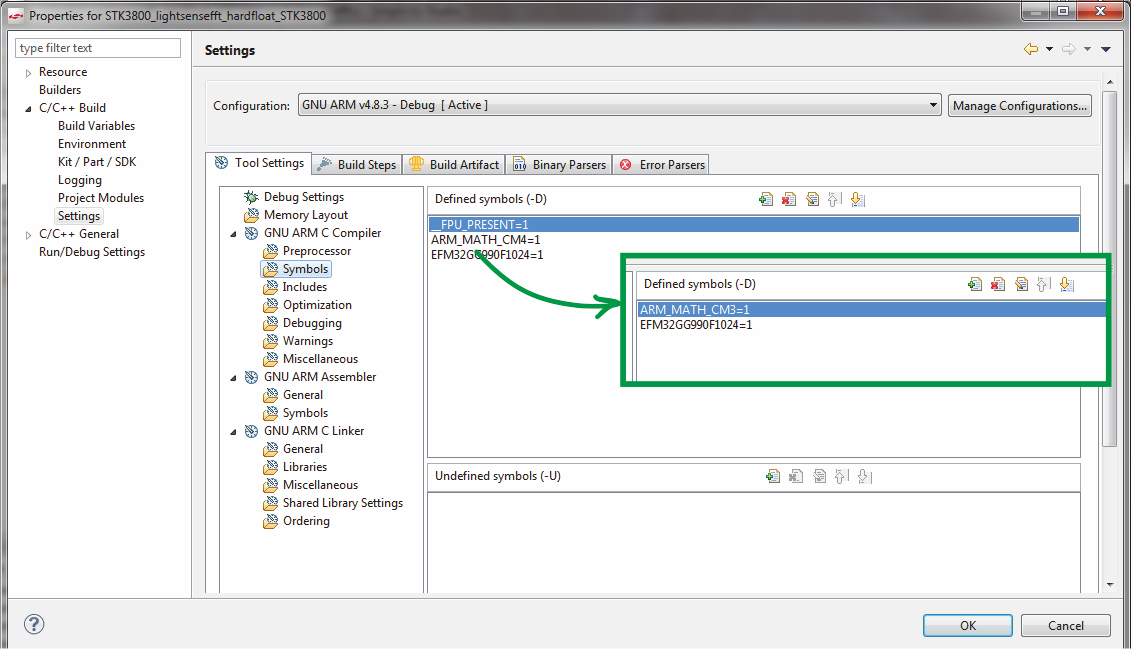1131x649 pixels.
Task: Switch to the Error Parsers tab
Action: 661,164
